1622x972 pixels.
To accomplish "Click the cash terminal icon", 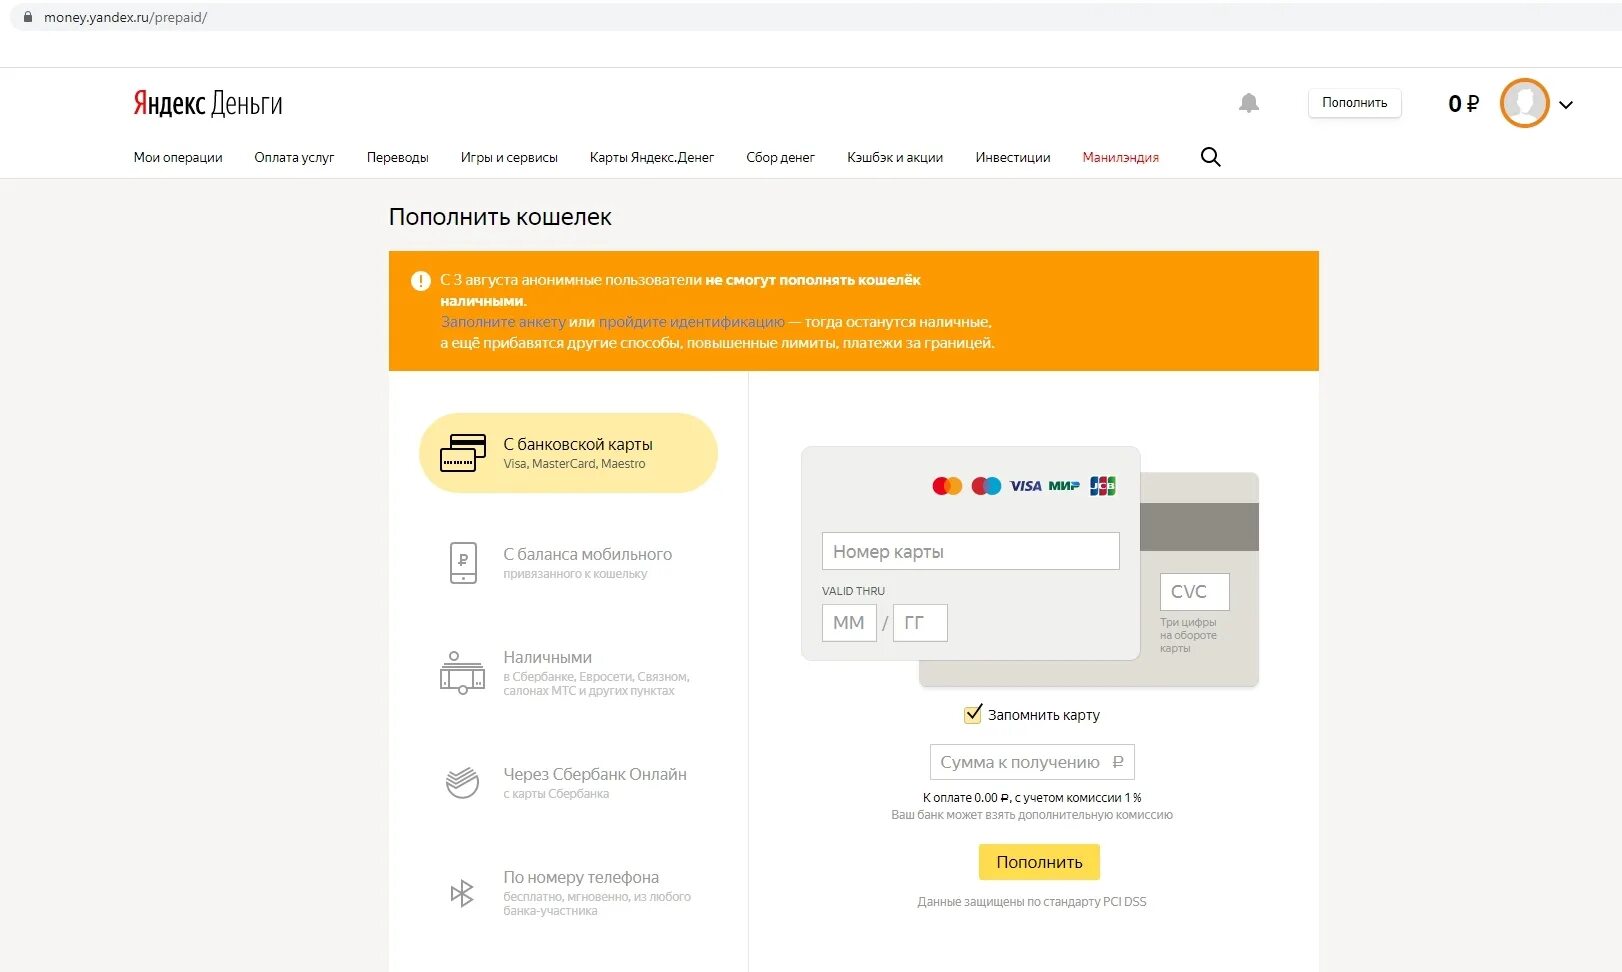I will pos(462,672).
